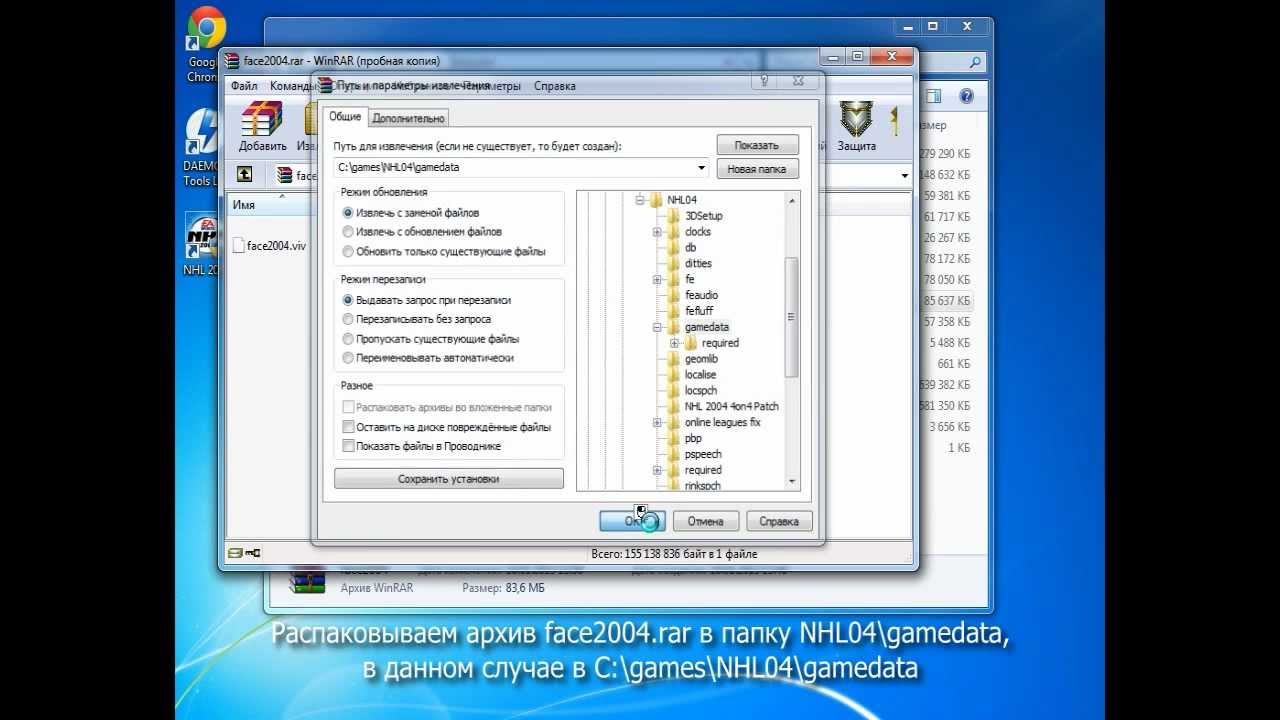Select the fefluff folder icon

tap(674, 311)
